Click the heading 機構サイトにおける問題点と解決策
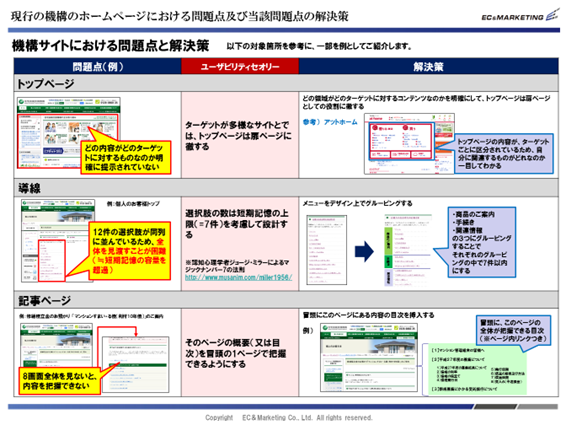 click(110, 46)
